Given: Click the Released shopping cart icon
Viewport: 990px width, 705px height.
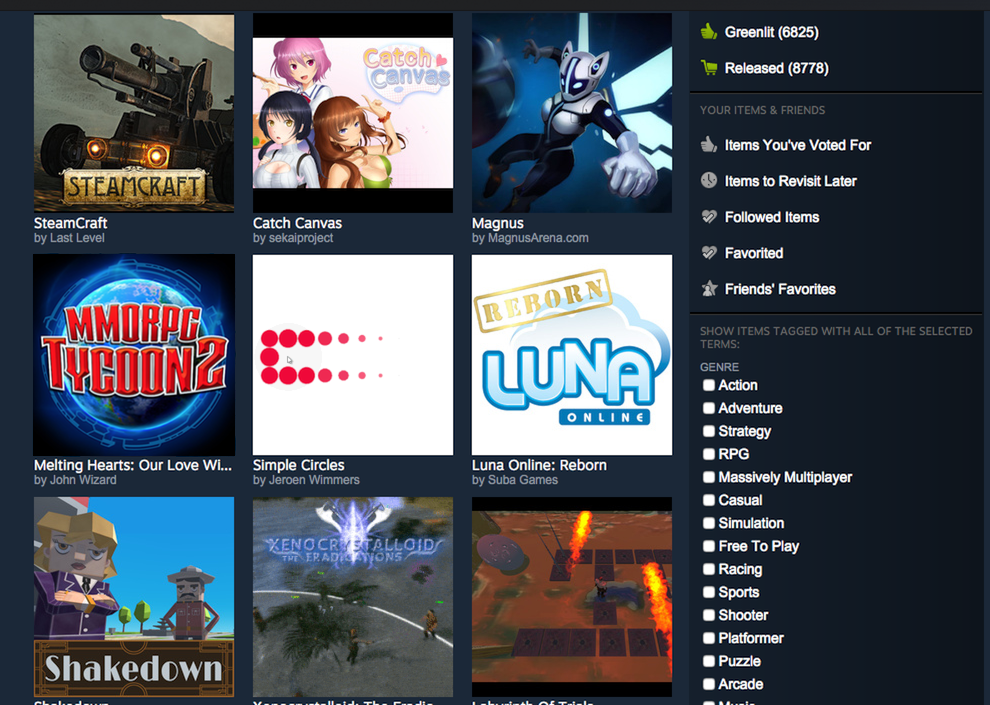Looking at the screenshot, I should tap(708, 68).
